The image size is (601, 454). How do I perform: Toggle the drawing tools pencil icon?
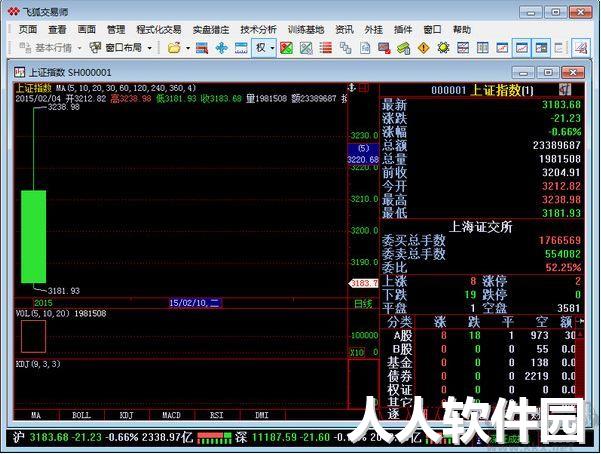coord(581,48)
